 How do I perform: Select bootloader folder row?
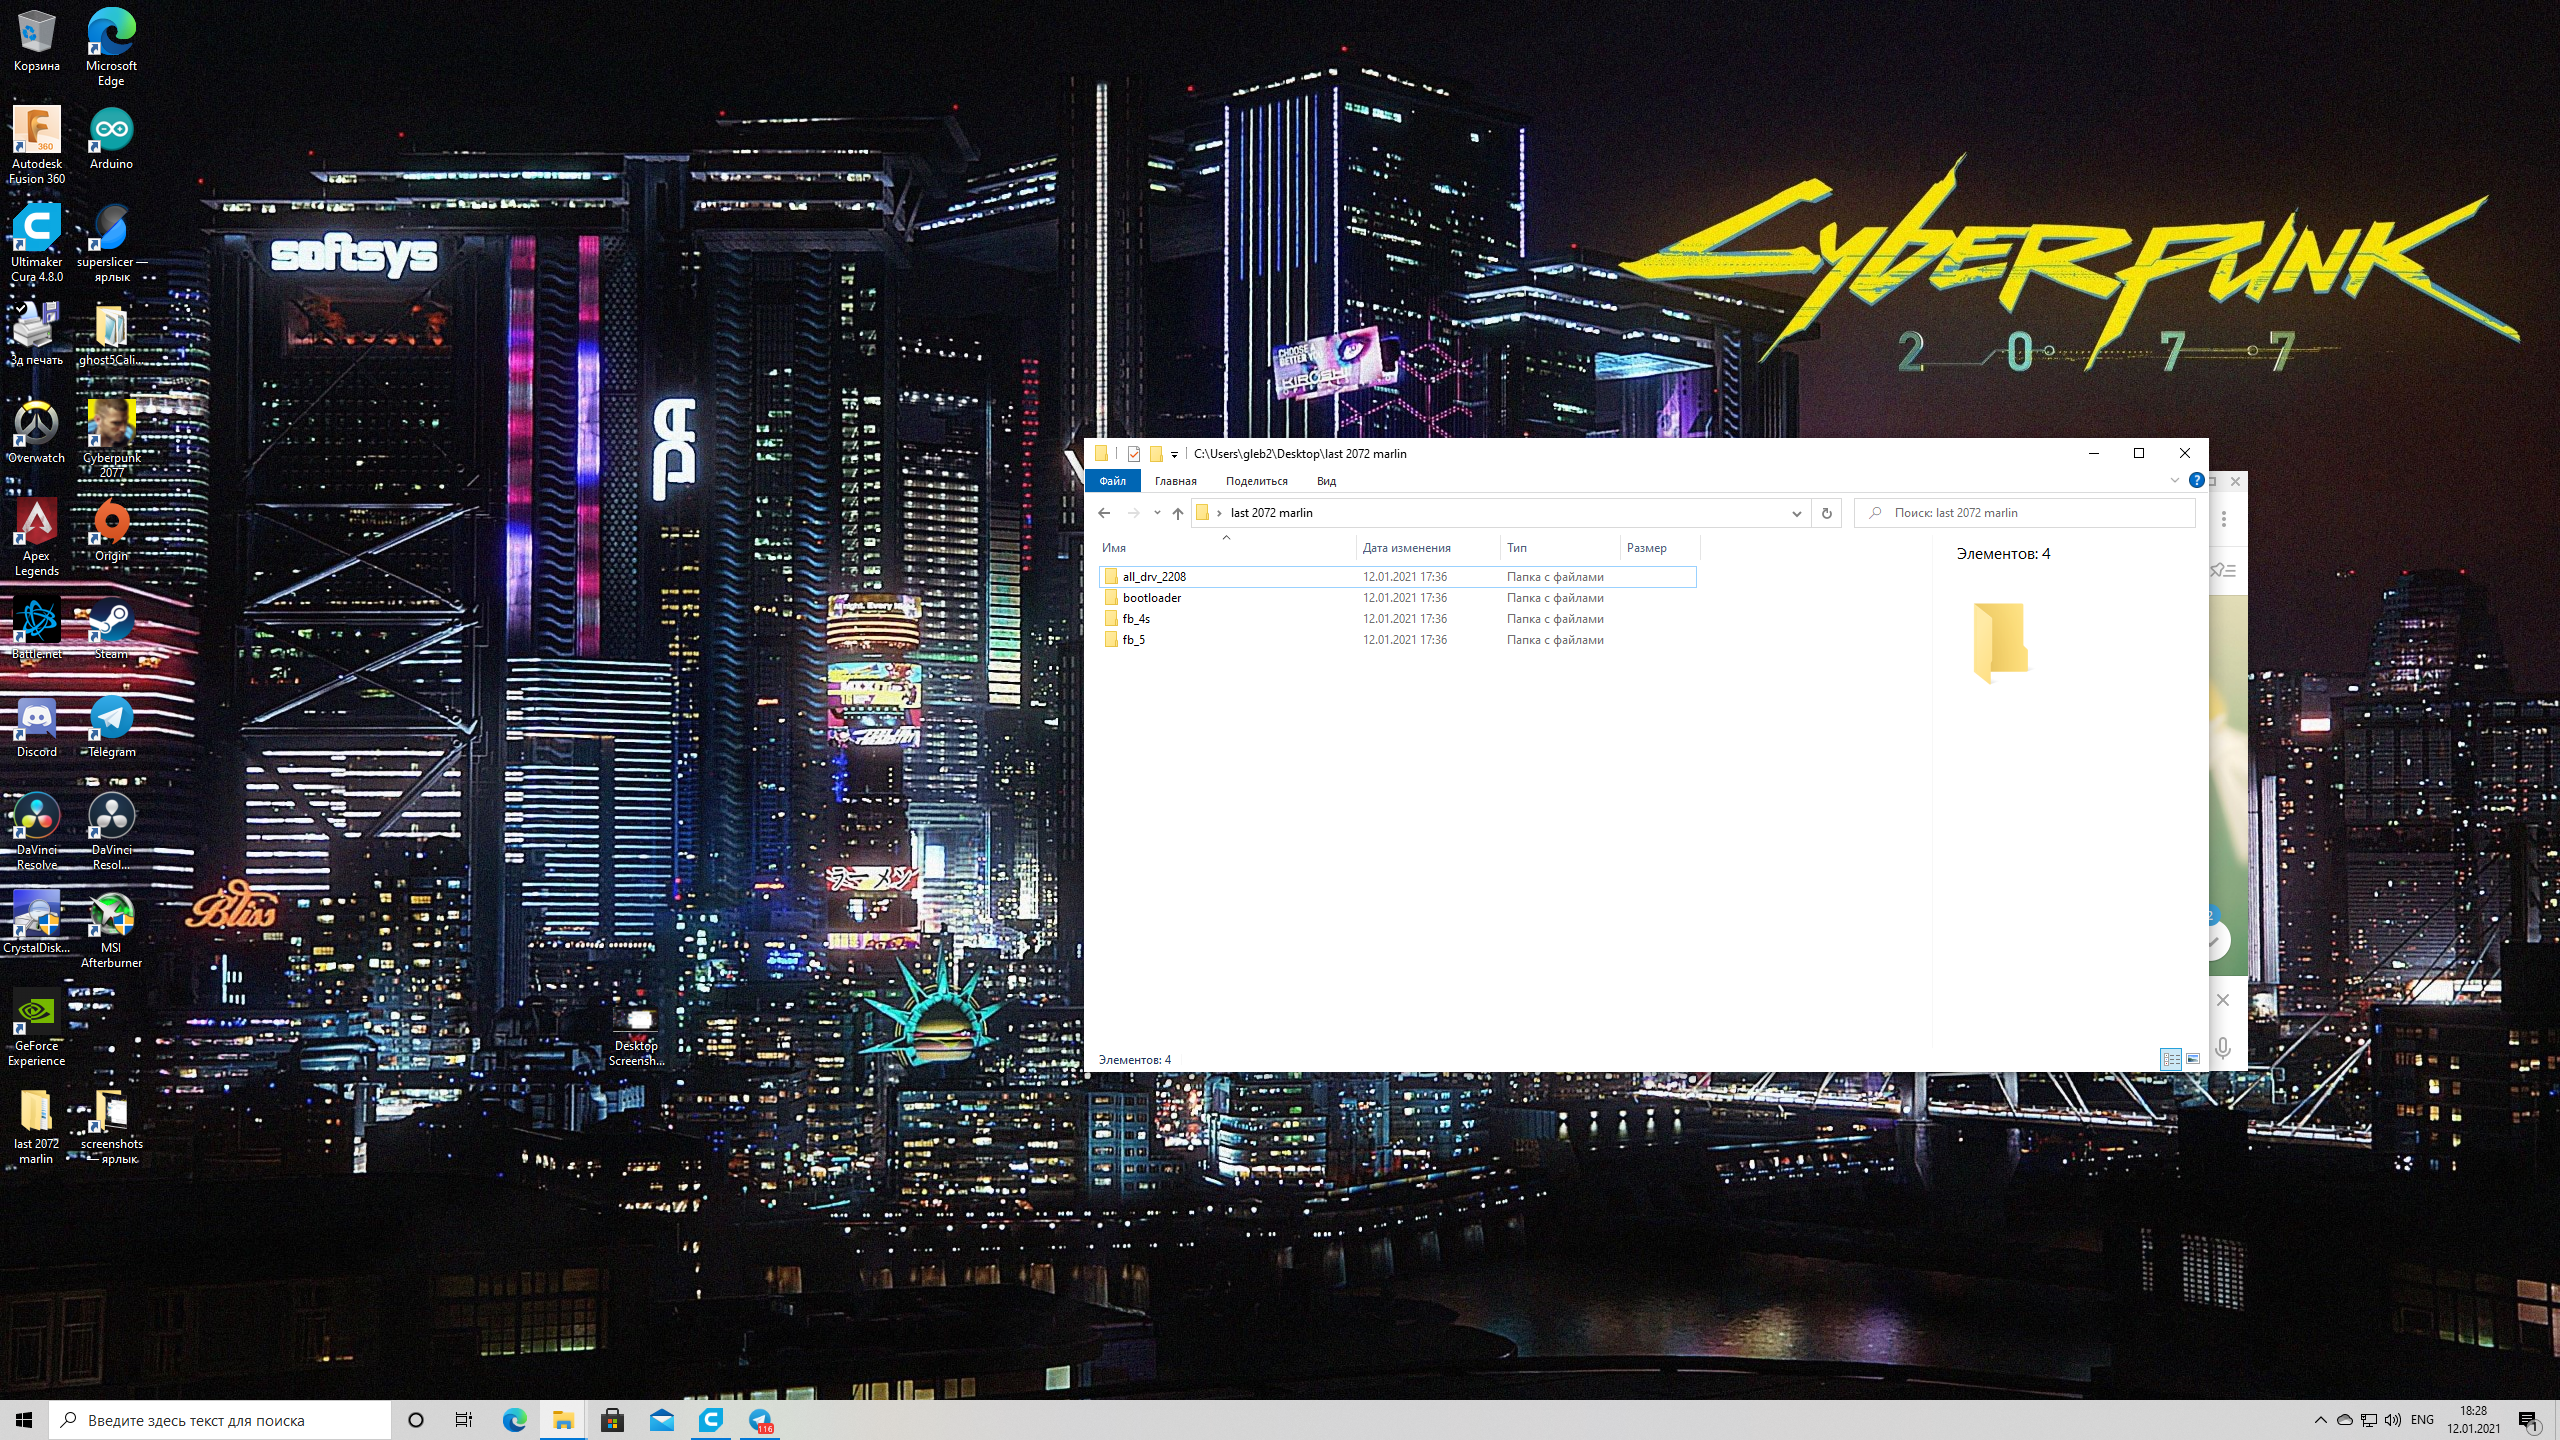coord(1397,598)
